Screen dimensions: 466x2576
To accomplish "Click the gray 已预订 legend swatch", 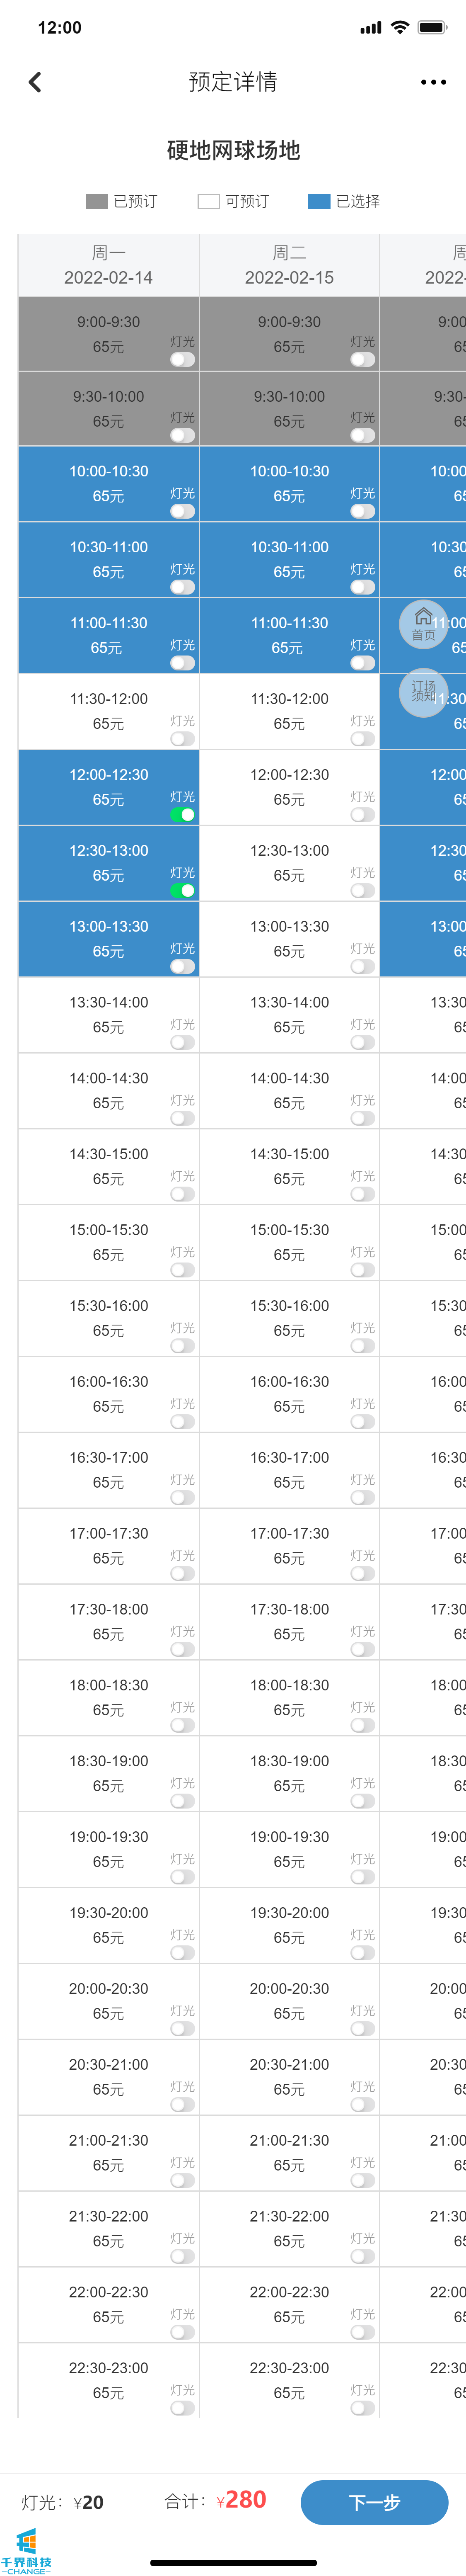I will pos(96,202).
